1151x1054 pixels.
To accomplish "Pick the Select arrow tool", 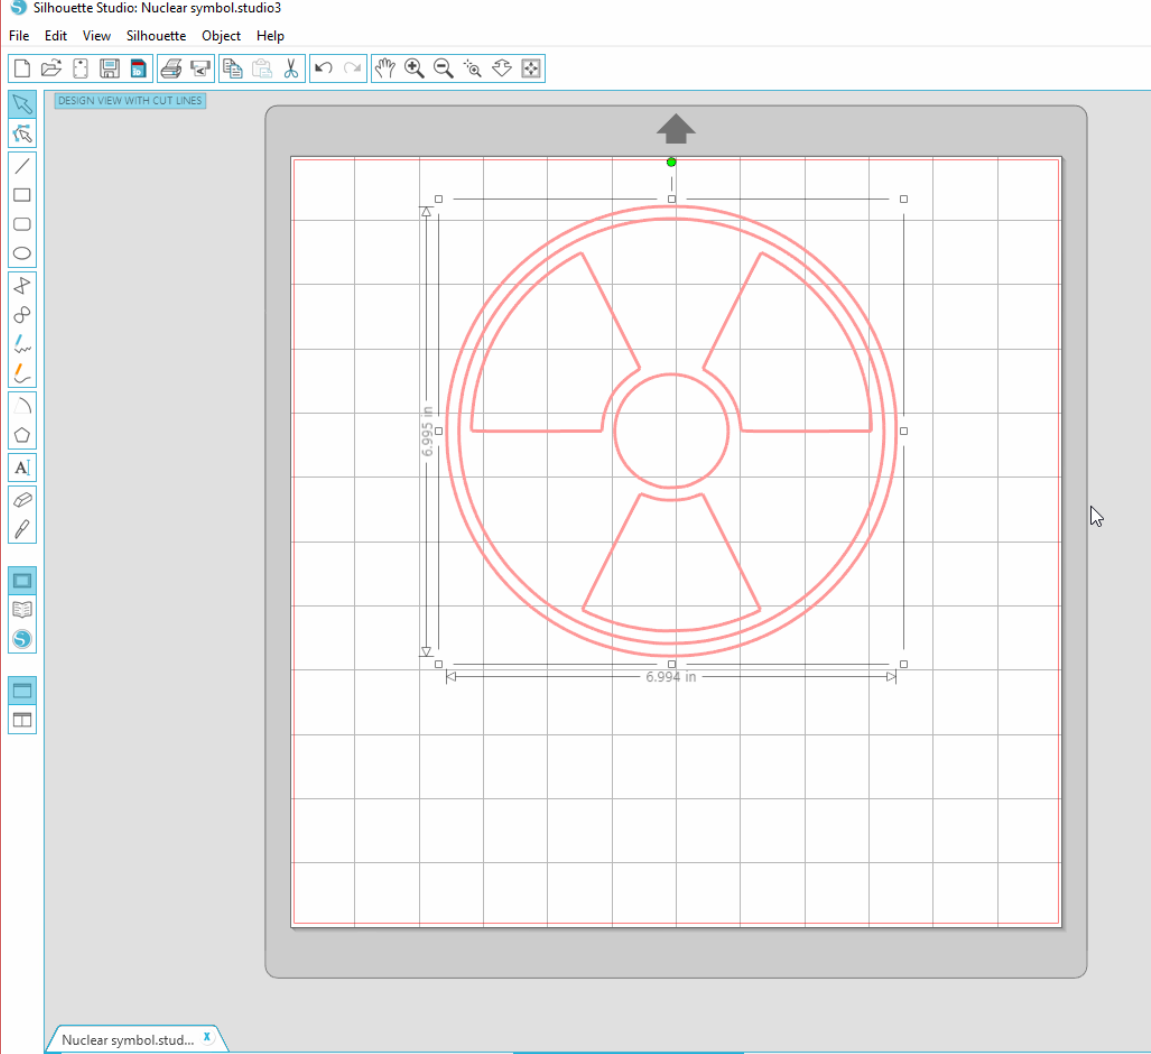I will 22,103.
